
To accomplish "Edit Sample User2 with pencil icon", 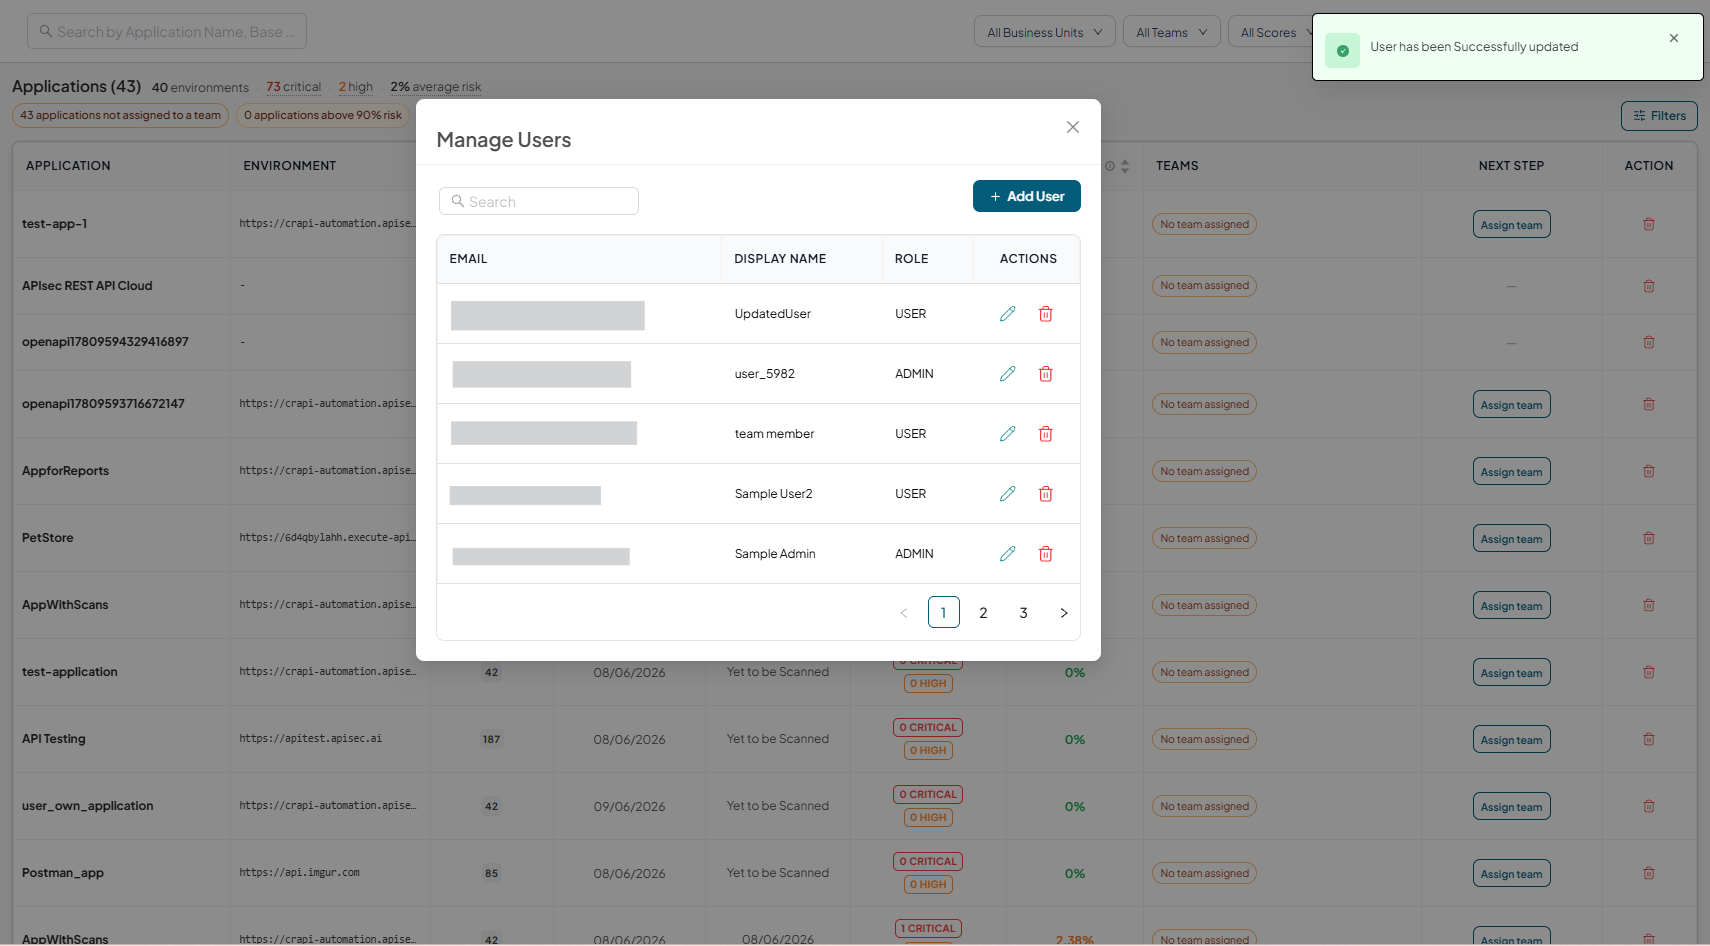I will (x=1007, y=494).
